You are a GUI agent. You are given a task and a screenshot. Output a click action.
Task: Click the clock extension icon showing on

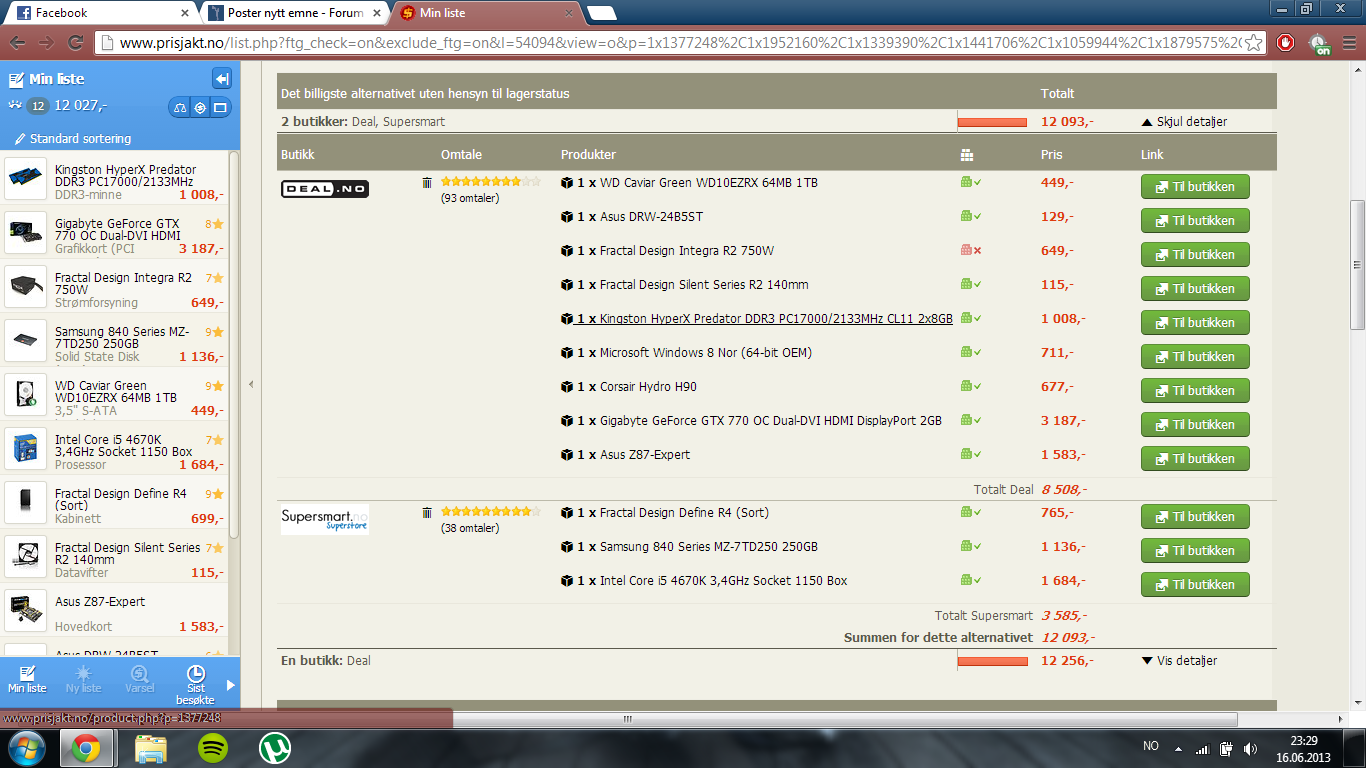click(1319, 43)
